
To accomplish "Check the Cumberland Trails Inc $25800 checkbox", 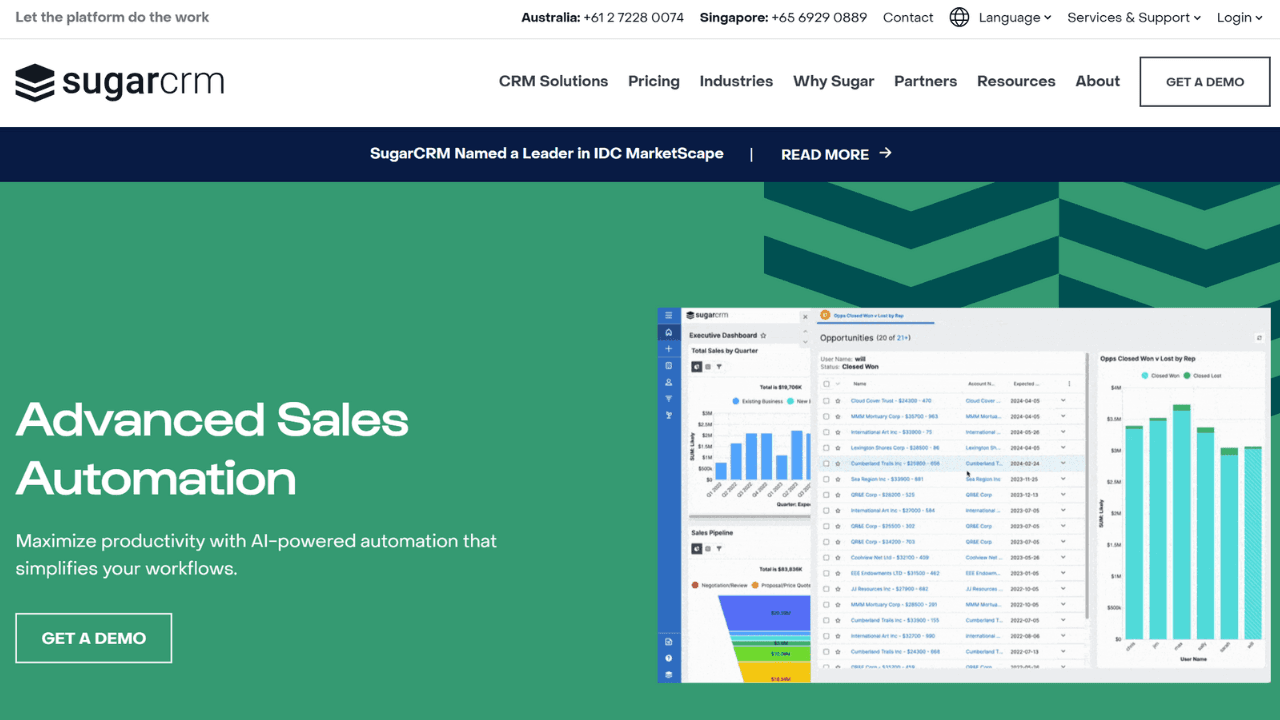I will (x=826, y=464).
